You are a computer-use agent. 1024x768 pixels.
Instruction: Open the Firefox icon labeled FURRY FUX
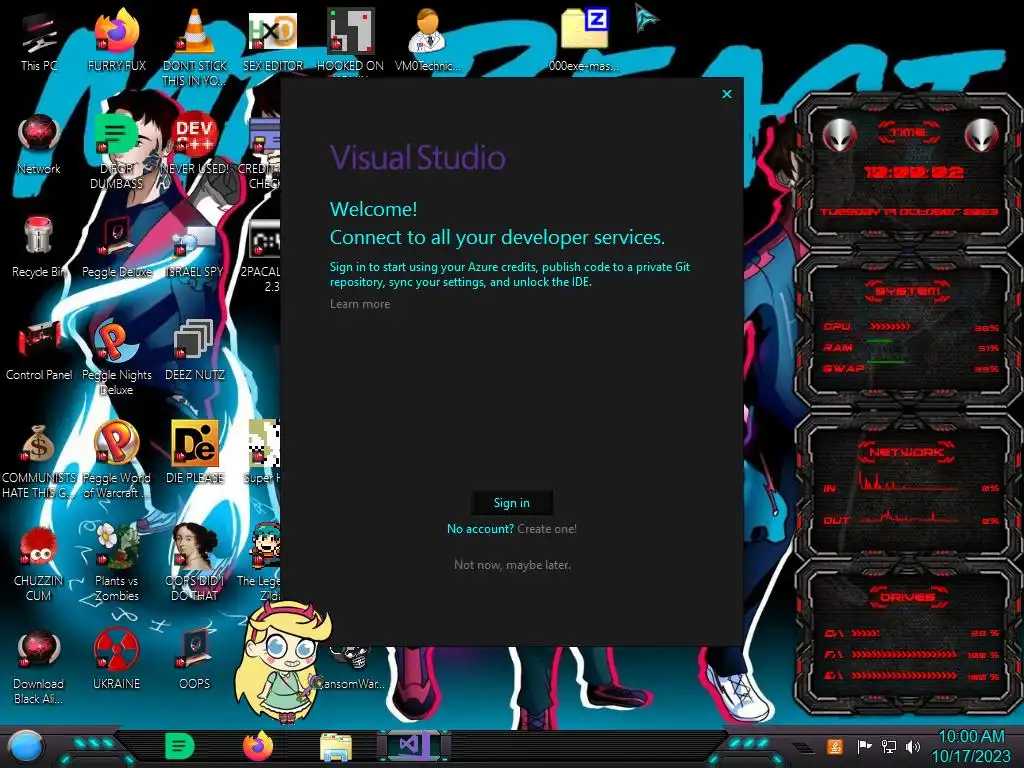tap(117, 40)
